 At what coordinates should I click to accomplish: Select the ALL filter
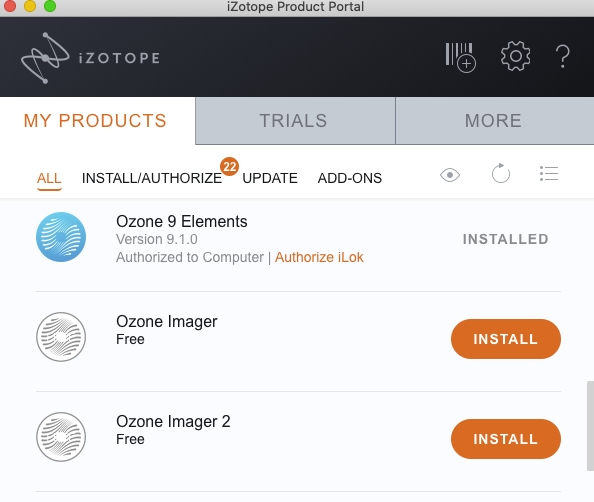(49, 178)
